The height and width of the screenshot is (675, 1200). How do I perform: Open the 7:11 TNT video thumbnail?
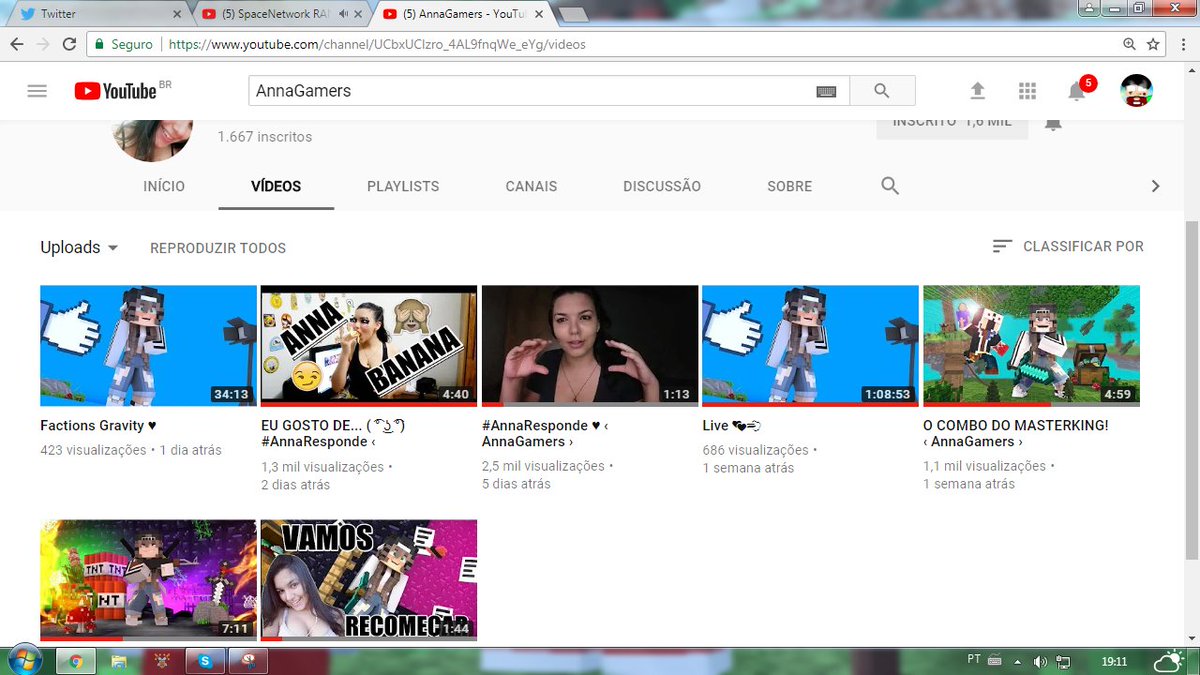point(148,580)
